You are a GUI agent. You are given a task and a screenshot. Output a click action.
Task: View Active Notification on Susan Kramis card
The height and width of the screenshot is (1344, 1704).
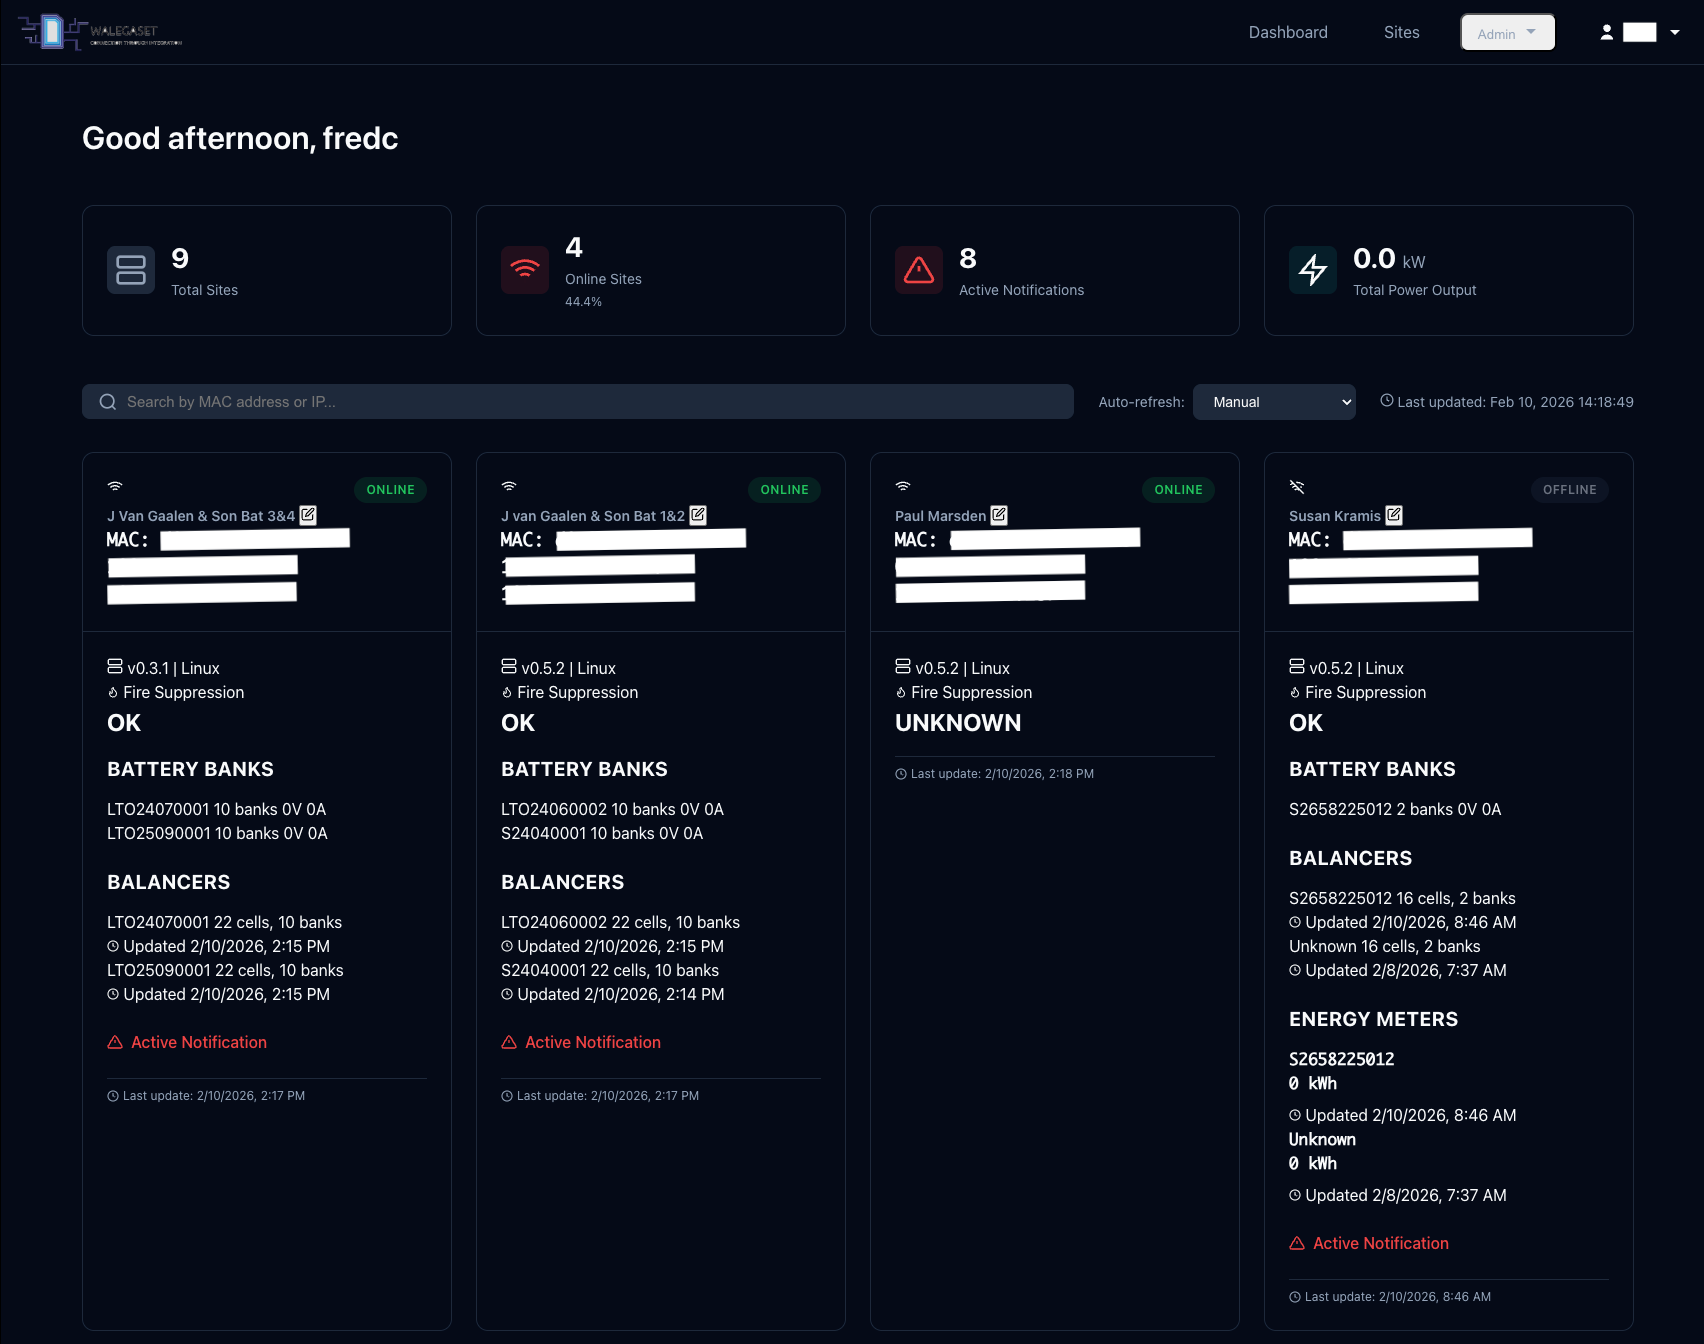click(1380, 1243)
